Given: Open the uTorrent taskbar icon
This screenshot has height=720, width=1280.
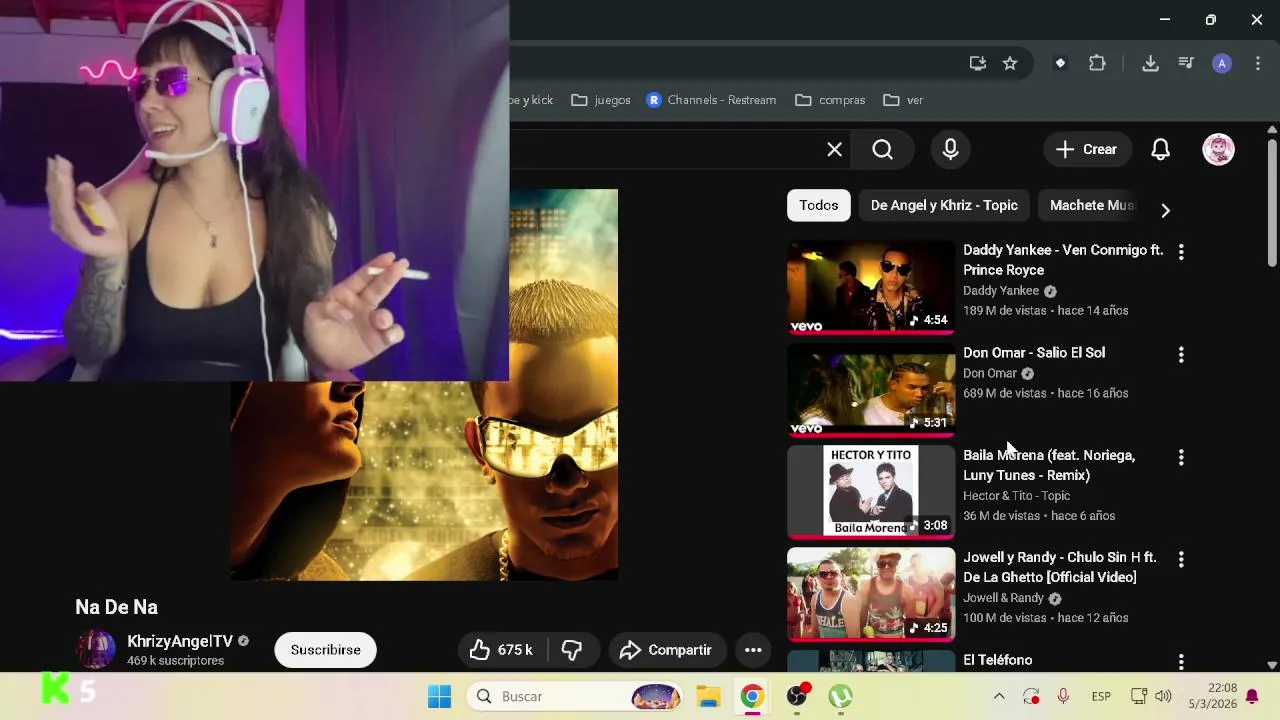Looking at the screenshot, I should click(840, 696).
